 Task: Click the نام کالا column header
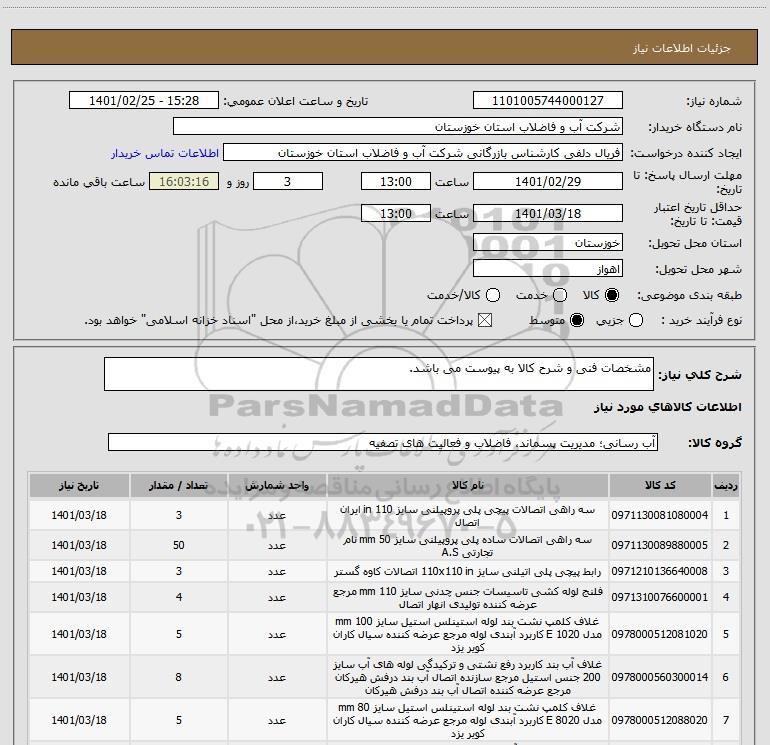468,485
